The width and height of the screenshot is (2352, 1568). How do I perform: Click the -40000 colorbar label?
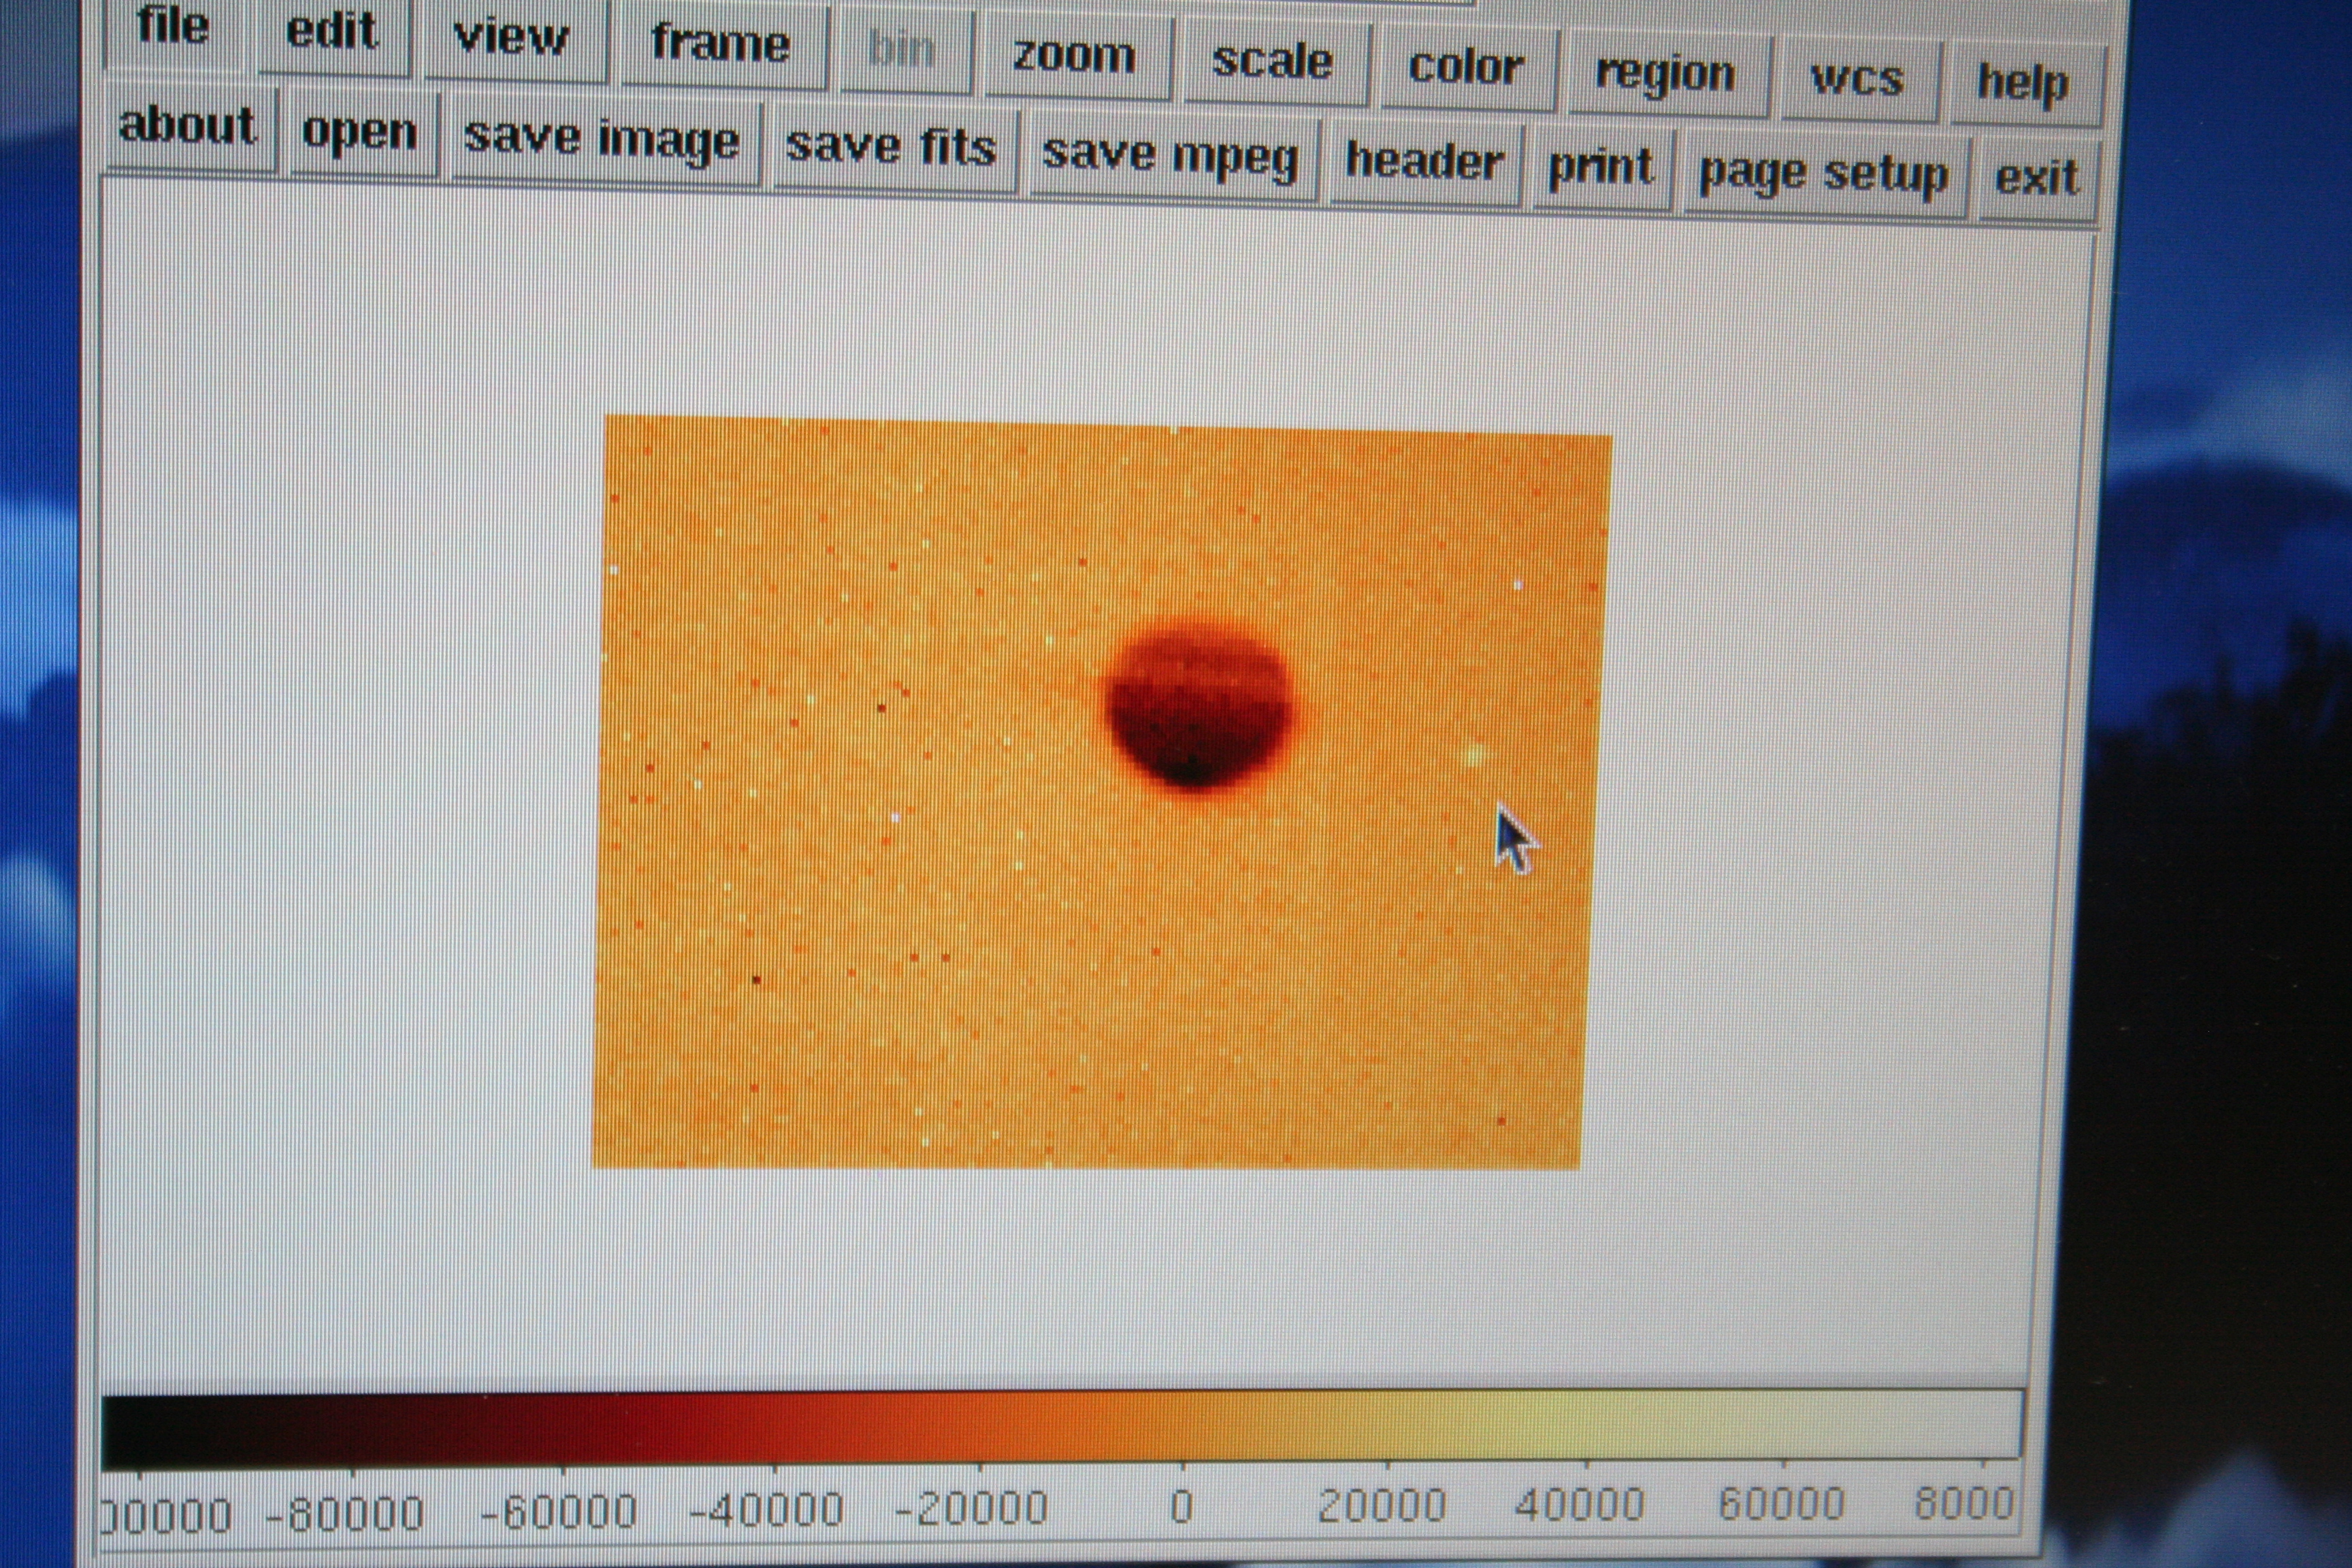768,1509
